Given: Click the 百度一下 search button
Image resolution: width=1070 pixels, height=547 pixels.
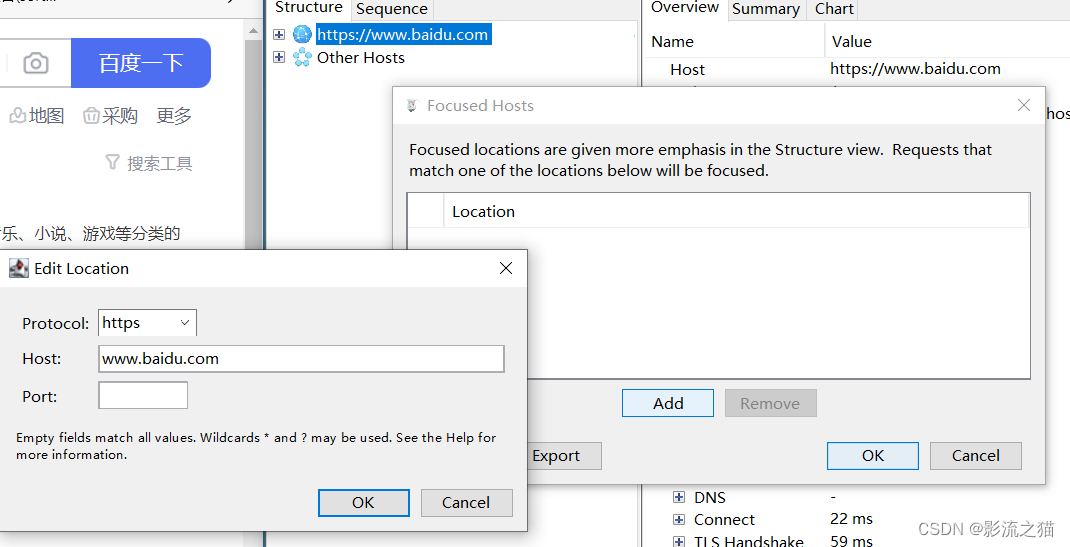Looking at the screenshot, I should pos(141,63).
